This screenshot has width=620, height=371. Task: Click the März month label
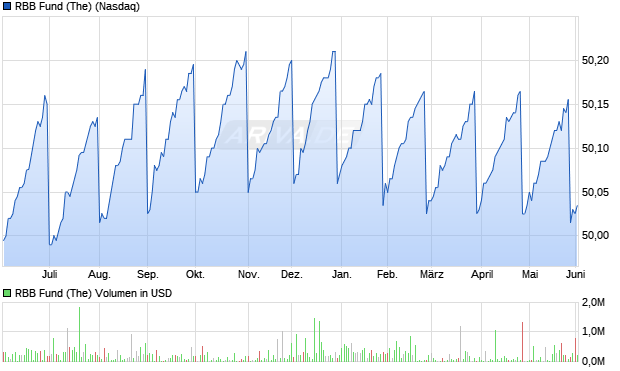(x=432, y=274)
